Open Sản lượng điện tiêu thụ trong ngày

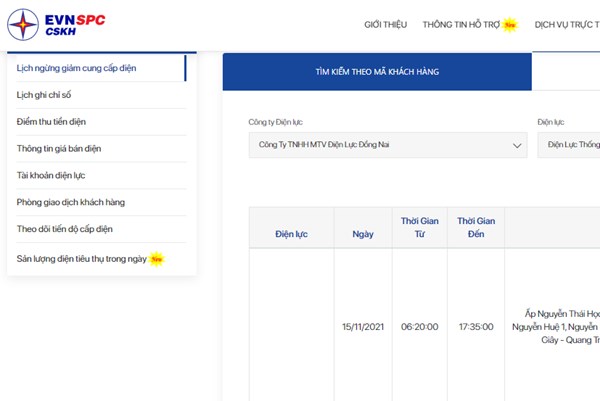point(82,259)
